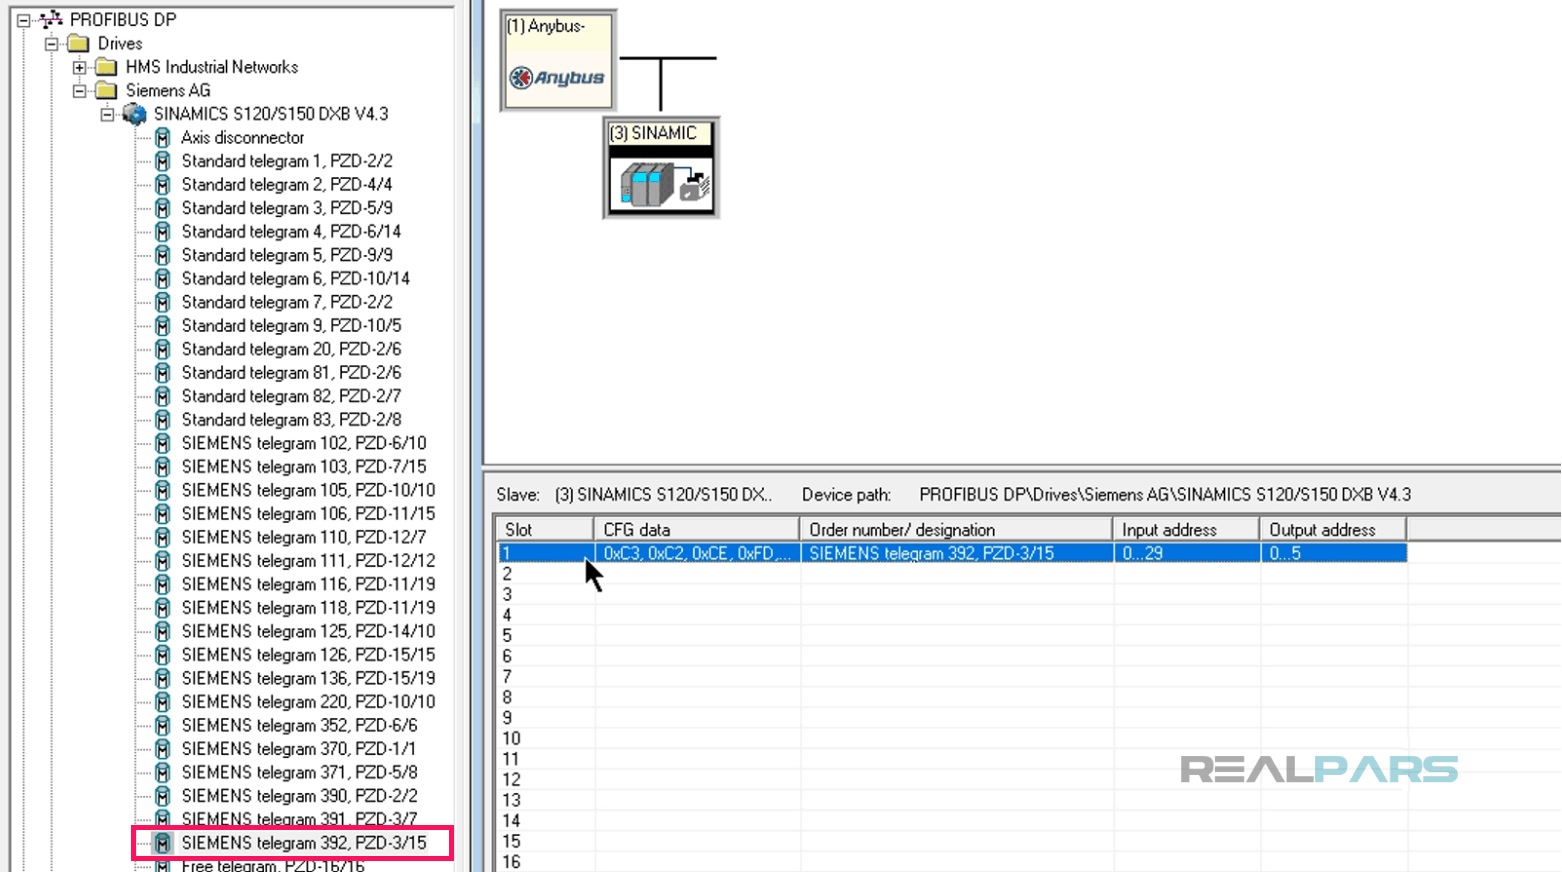
Task: Click the Slot column header
Action: [545, 529]
